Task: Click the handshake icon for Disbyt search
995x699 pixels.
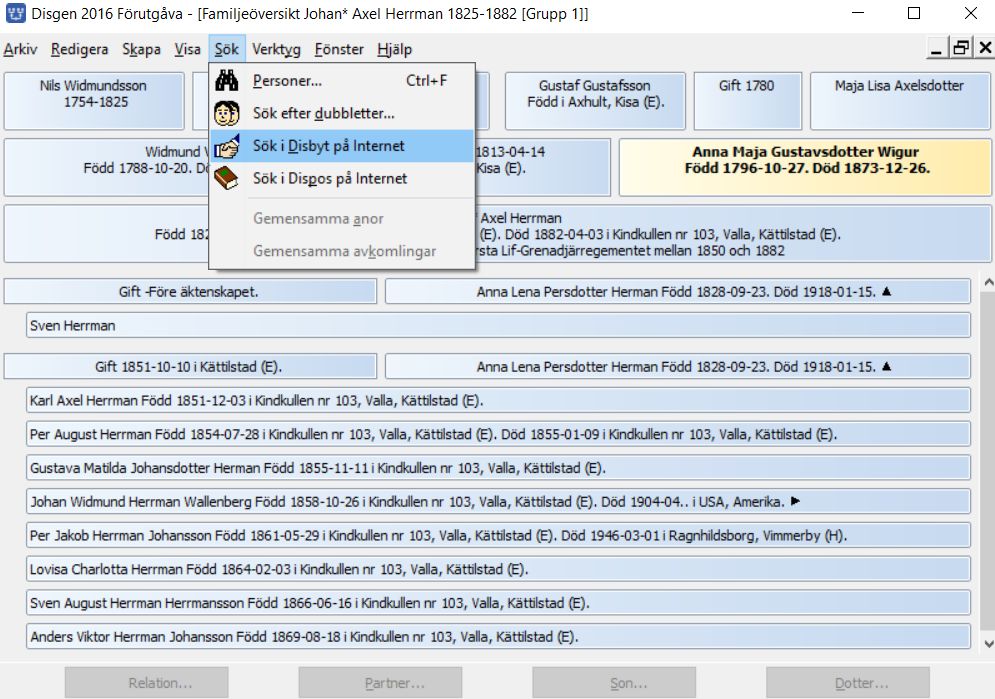Action: [x=227, y=146]
